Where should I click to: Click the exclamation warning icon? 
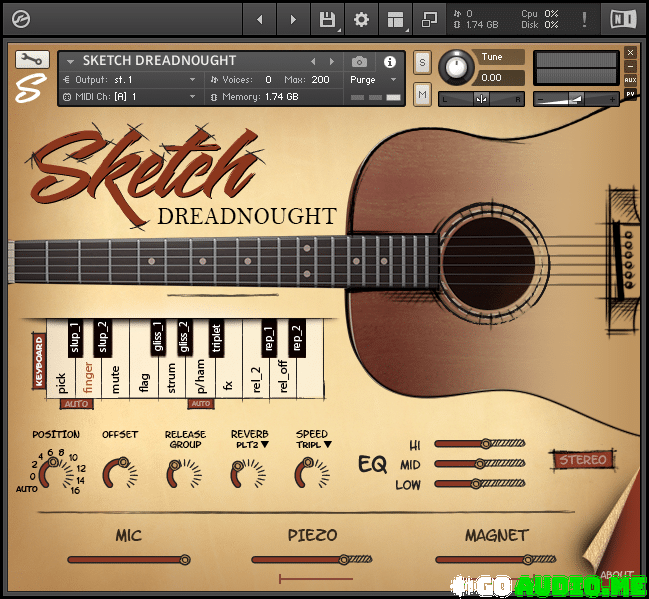pyautogui.click(x=584, y=19)
